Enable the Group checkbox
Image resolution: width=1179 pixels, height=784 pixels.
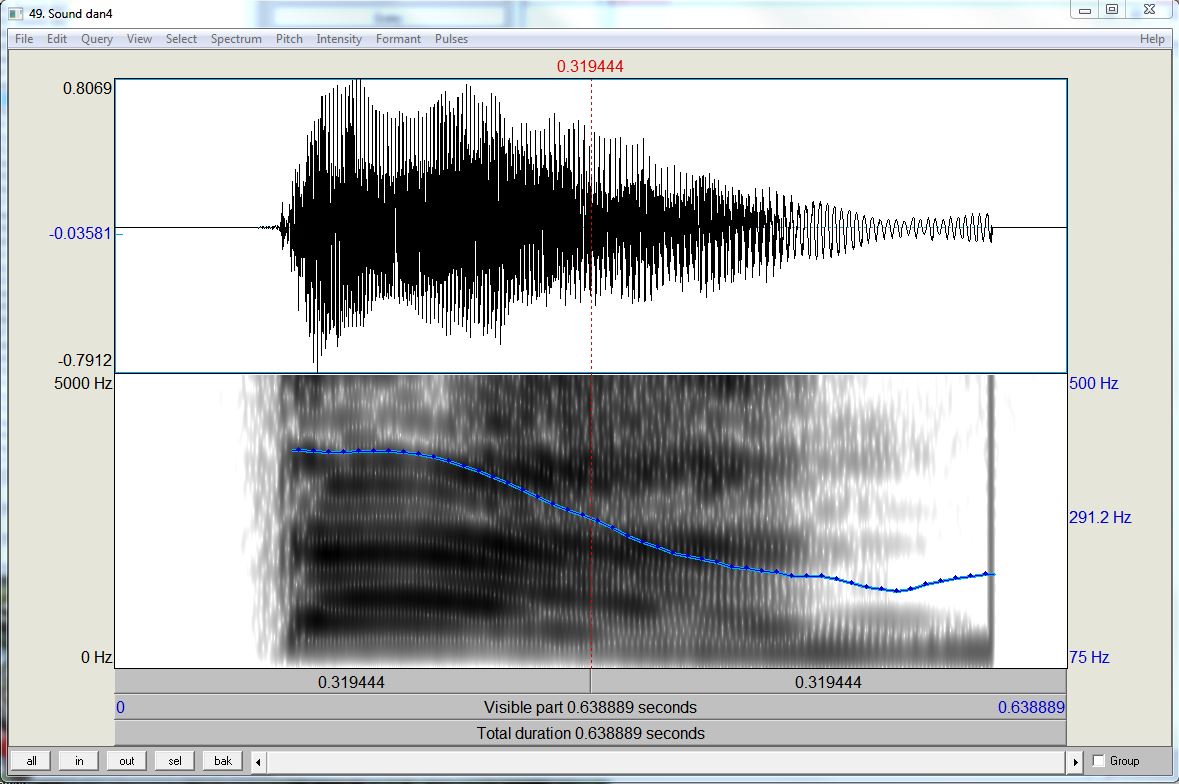[1099, 761]
